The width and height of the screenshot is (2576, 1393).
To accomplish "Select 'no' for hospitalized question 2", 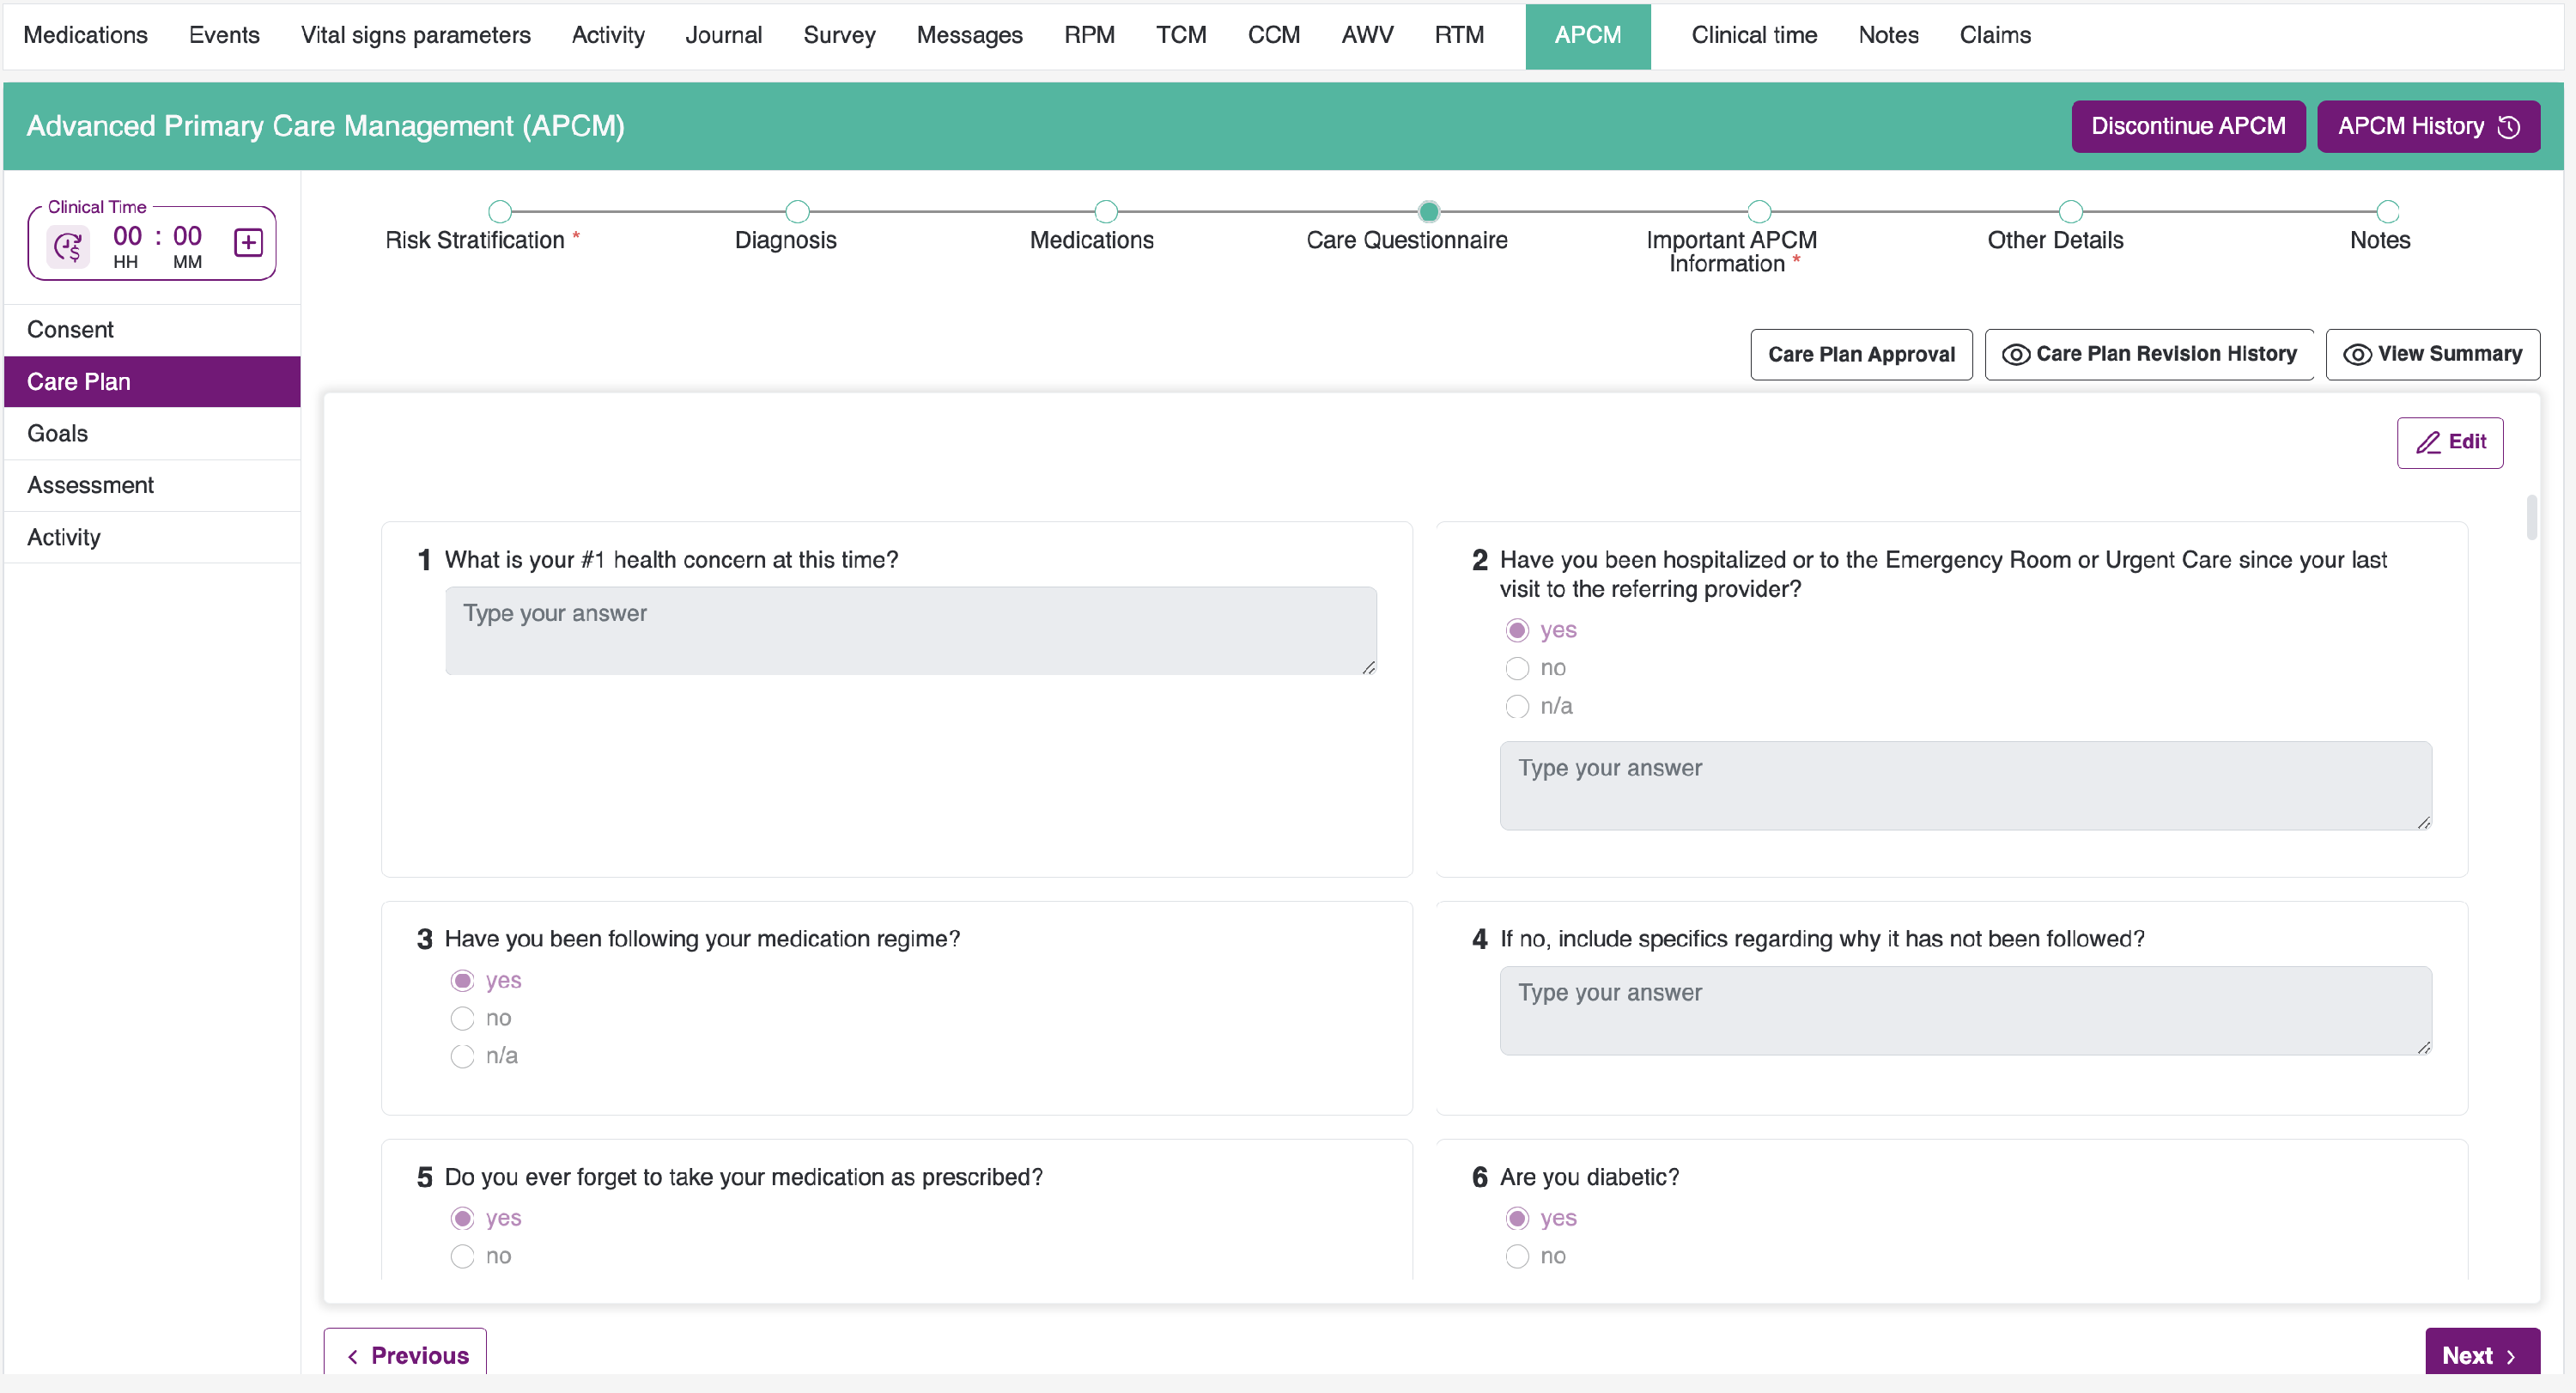I will click(1517, 668).
